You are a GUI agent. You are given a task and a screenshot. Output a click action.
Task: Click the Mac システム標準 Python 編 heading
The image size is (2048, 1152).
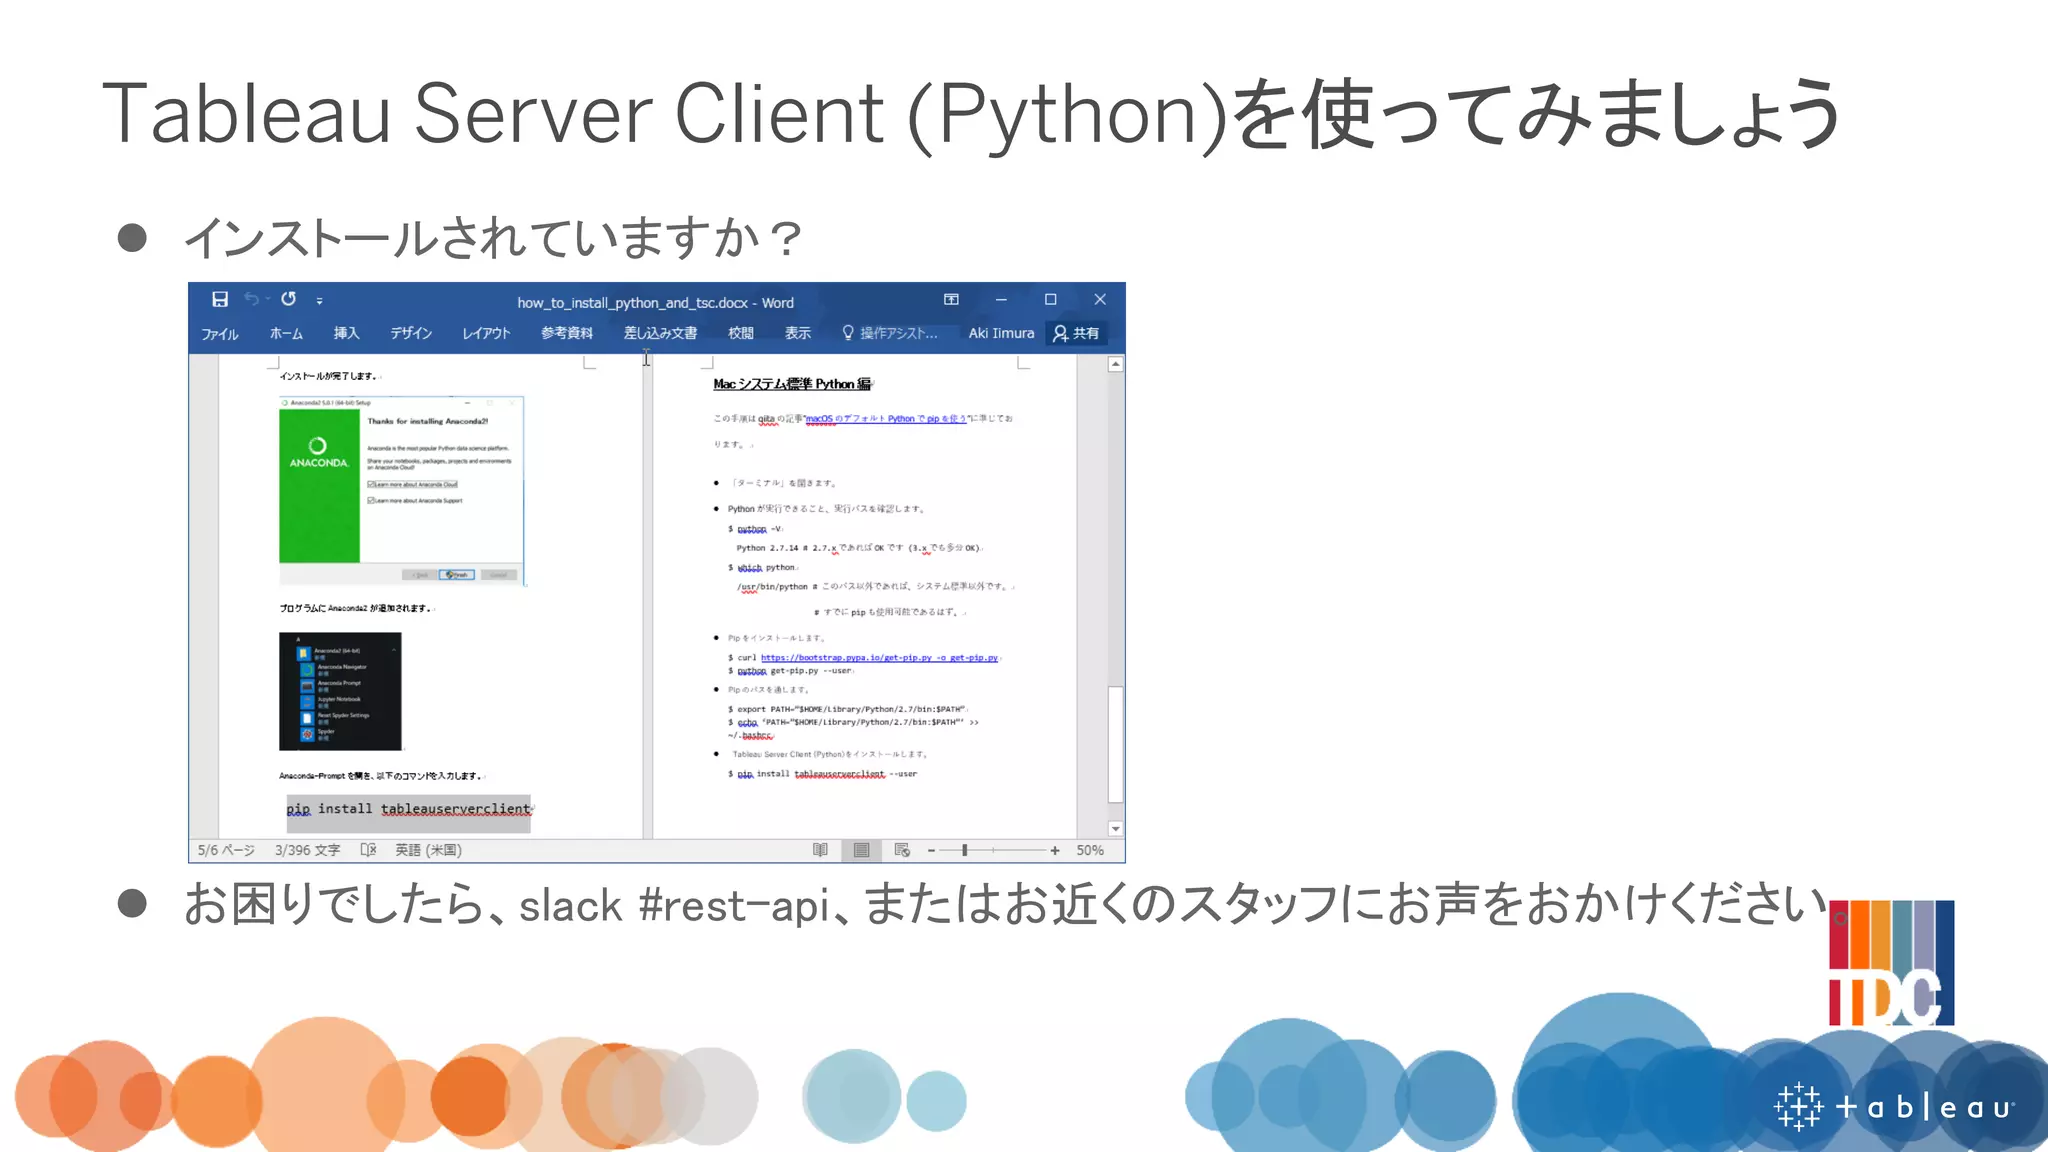[792, 384]
